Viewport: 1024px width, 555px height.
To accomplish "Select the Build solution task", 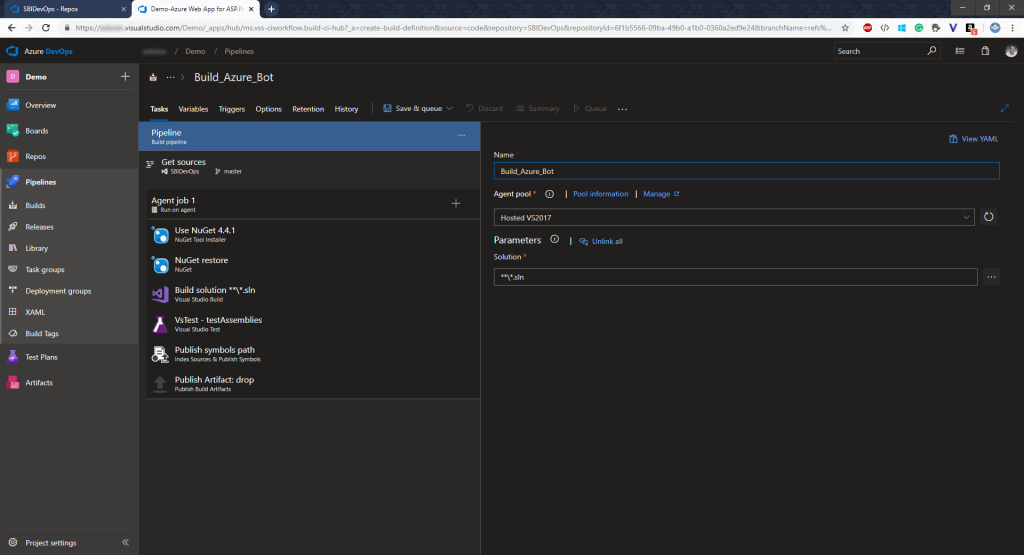I will pyautogui.click(x=313, y=294).
